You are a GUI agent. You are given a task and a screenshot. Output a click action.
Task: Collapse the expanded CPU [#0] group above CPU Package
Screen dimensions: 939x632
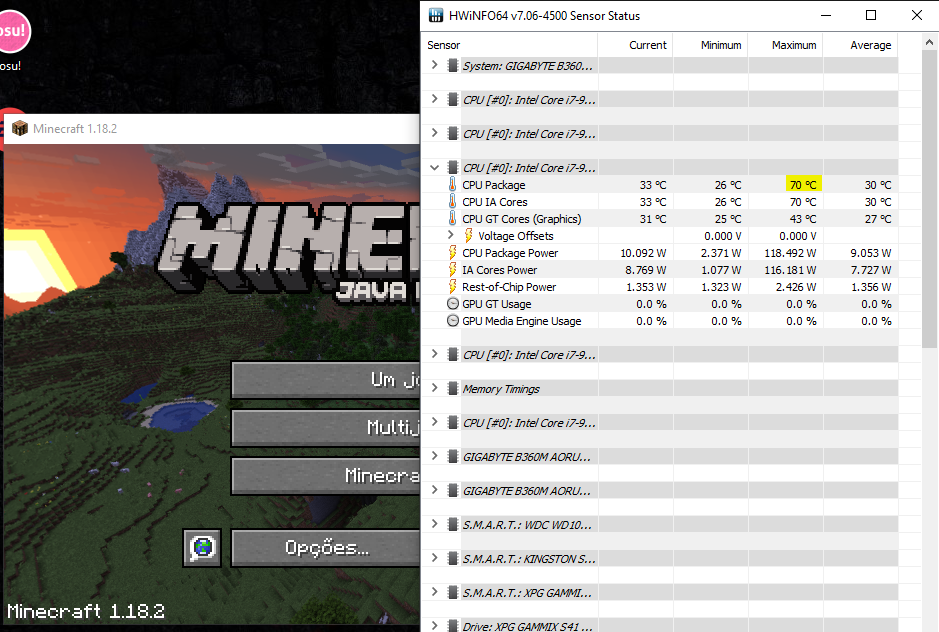click(x=435, y=167)
